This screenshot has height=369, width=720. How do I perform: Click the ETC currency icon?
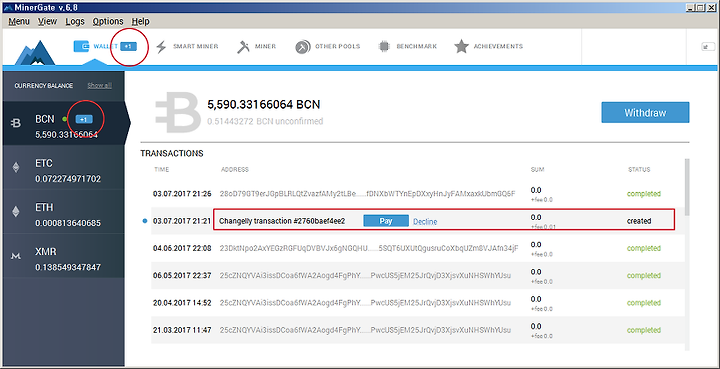[x=16, y=168]
